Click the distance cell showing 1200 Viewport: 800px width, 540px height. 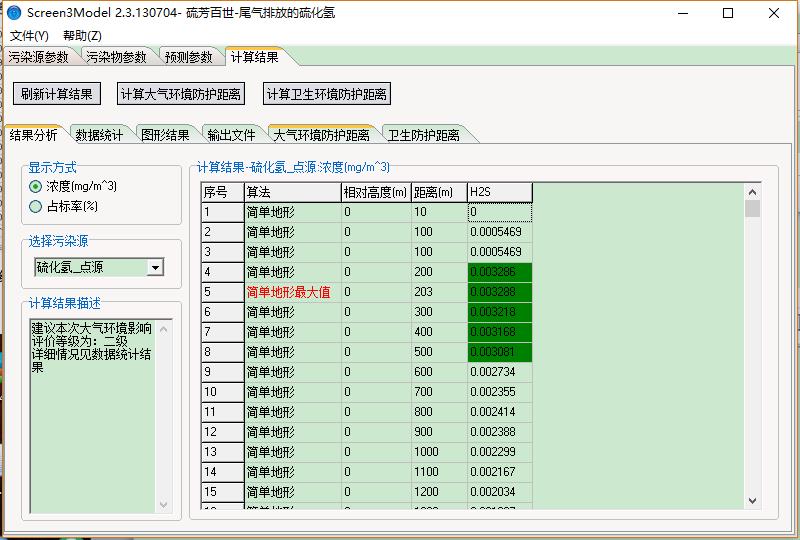pos(439,492)
